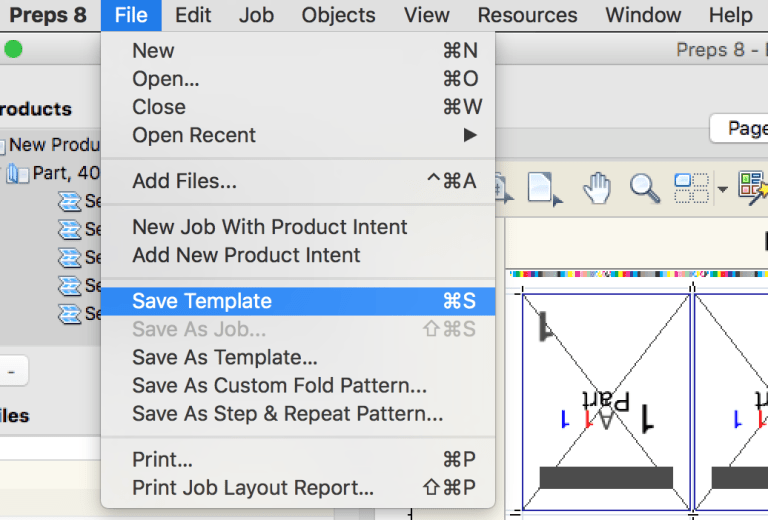Select the magnifier zoom tool
768x520 pixels.
tap(644, 187)
